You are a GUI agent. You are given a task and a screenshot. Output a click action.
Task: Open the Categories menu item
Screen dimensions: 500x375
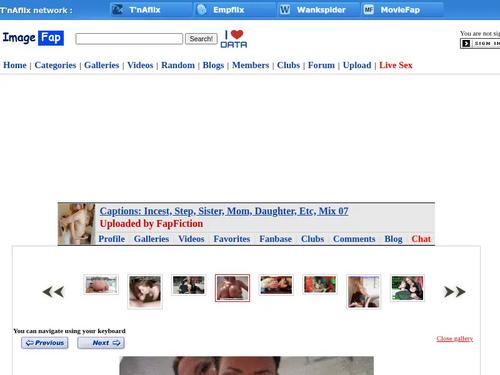point(55,65)
